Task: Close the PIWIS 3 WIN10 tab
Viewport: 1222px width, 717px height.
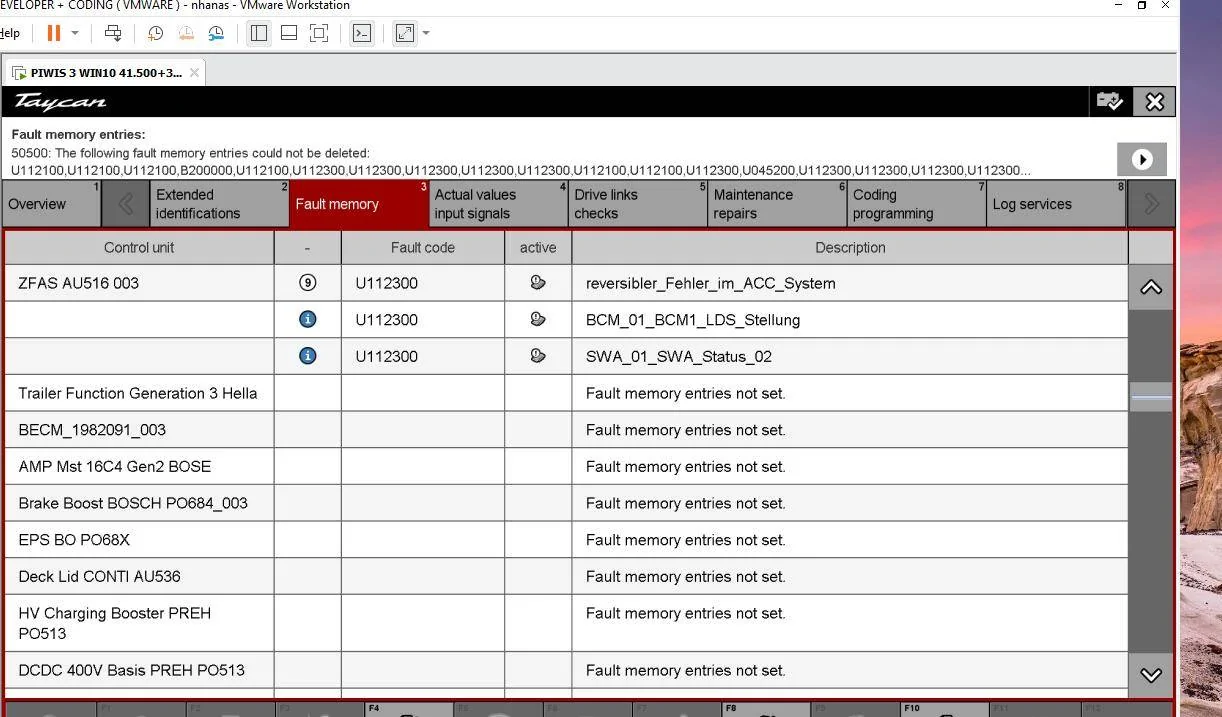Action: coord(194,73)
